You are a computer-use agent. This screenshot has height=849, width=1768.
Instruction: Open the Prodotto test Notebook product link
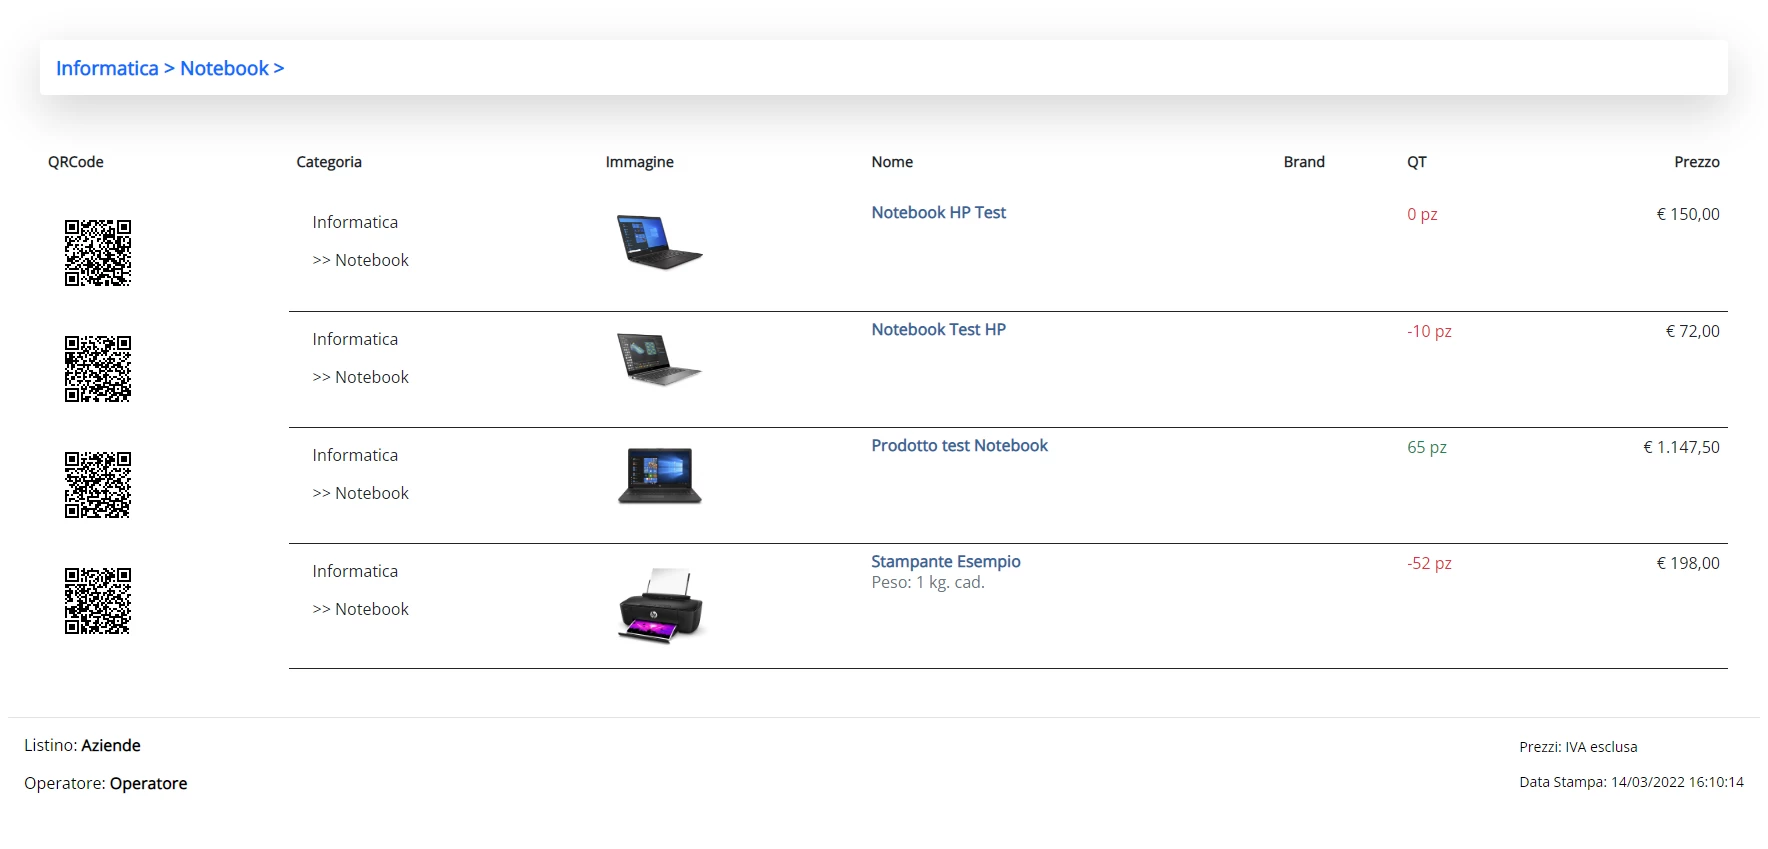959,445
